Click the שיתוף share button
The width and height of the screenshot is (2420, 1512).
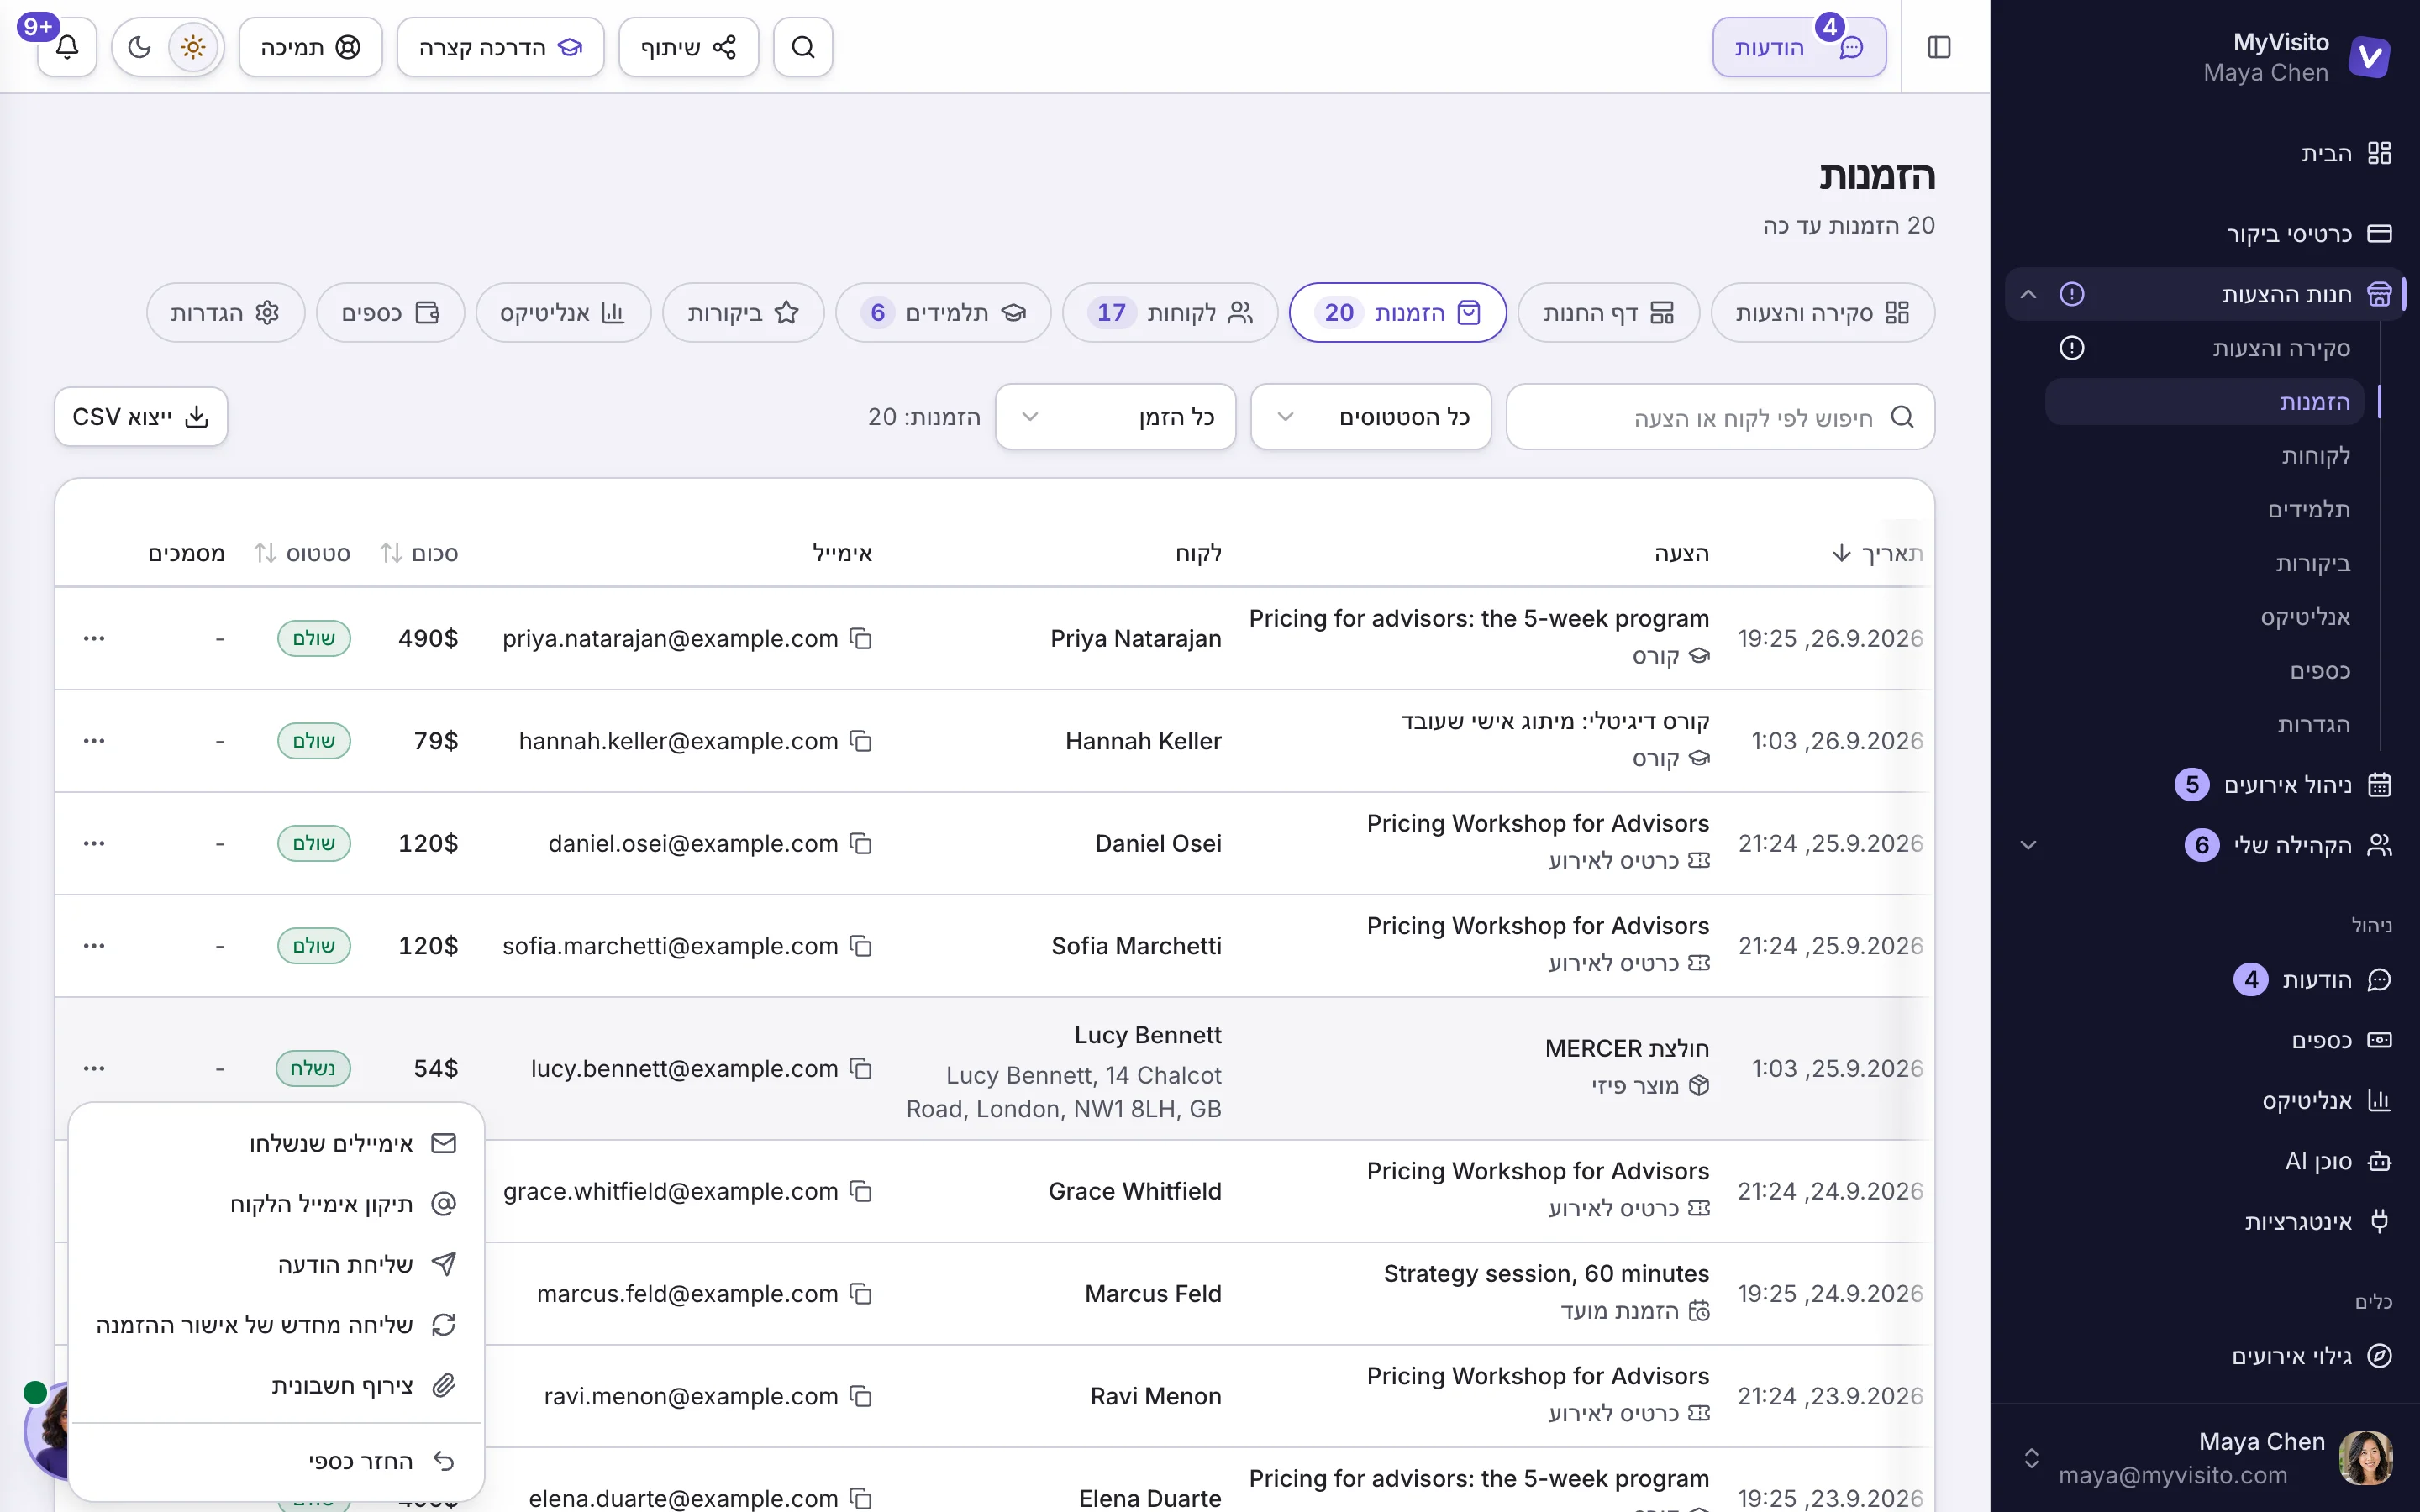pyautogui.click(x=688, y=47)
